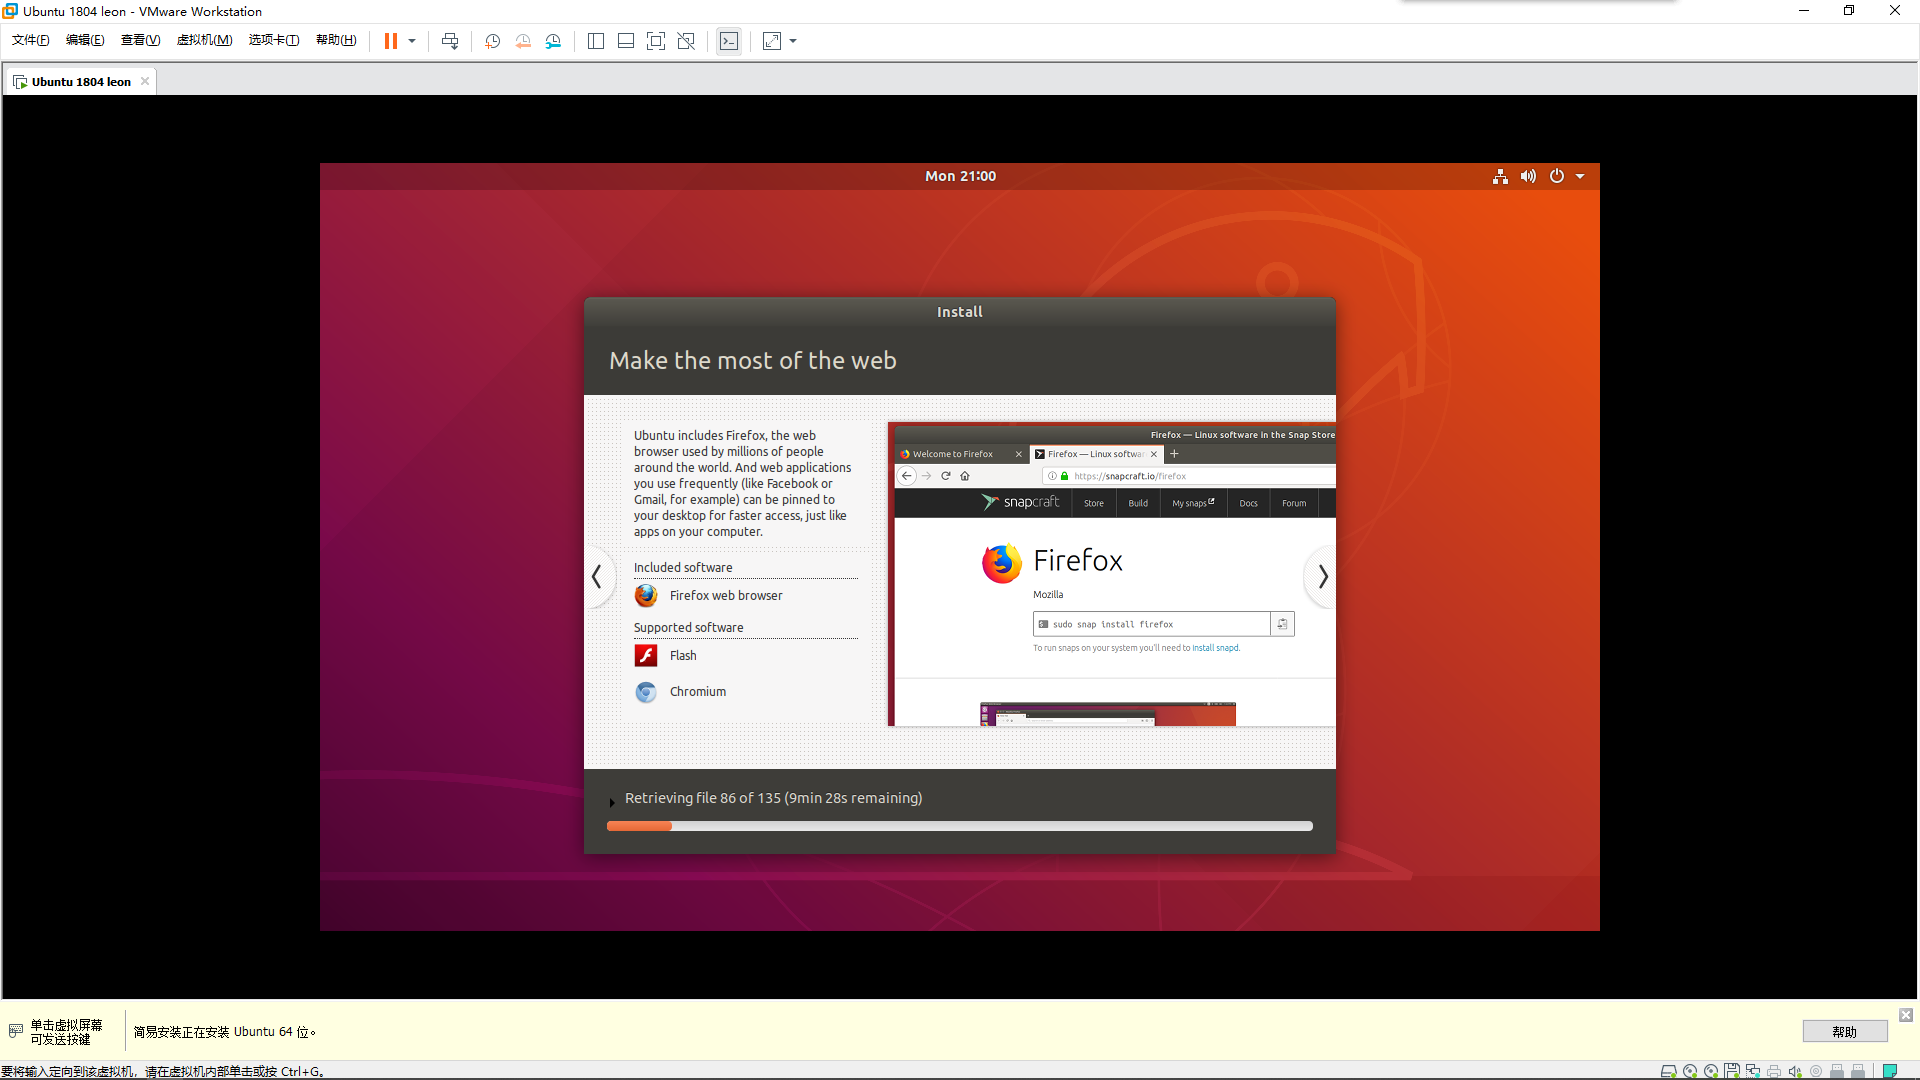
Task: Show the library panel
Action: (596, 41)
